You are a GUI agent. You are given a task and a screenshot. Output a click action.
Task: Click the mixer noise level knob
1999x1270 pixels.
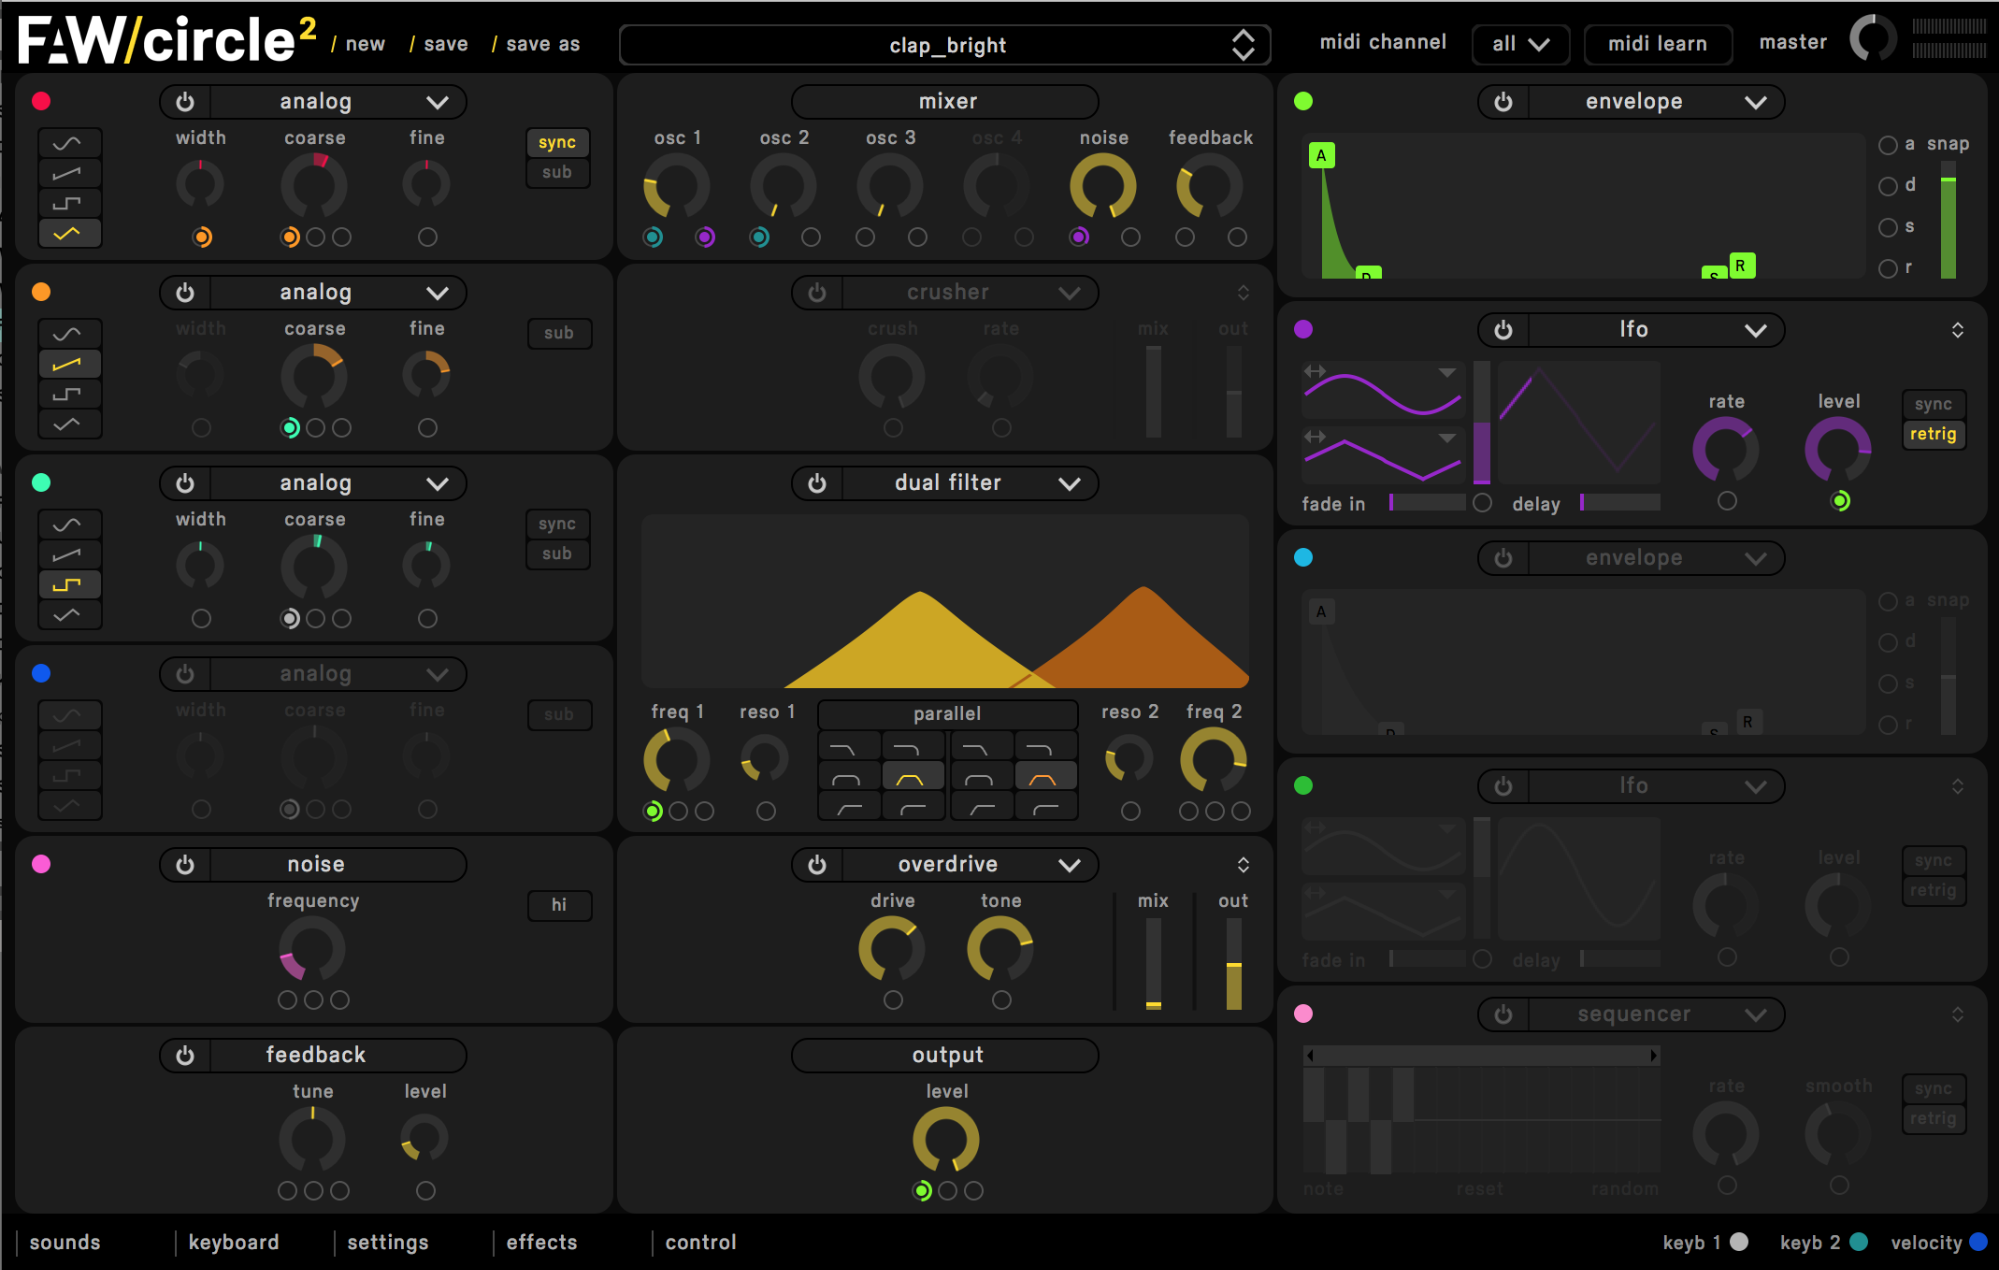pyautogui.click(x=1103, y=187)
